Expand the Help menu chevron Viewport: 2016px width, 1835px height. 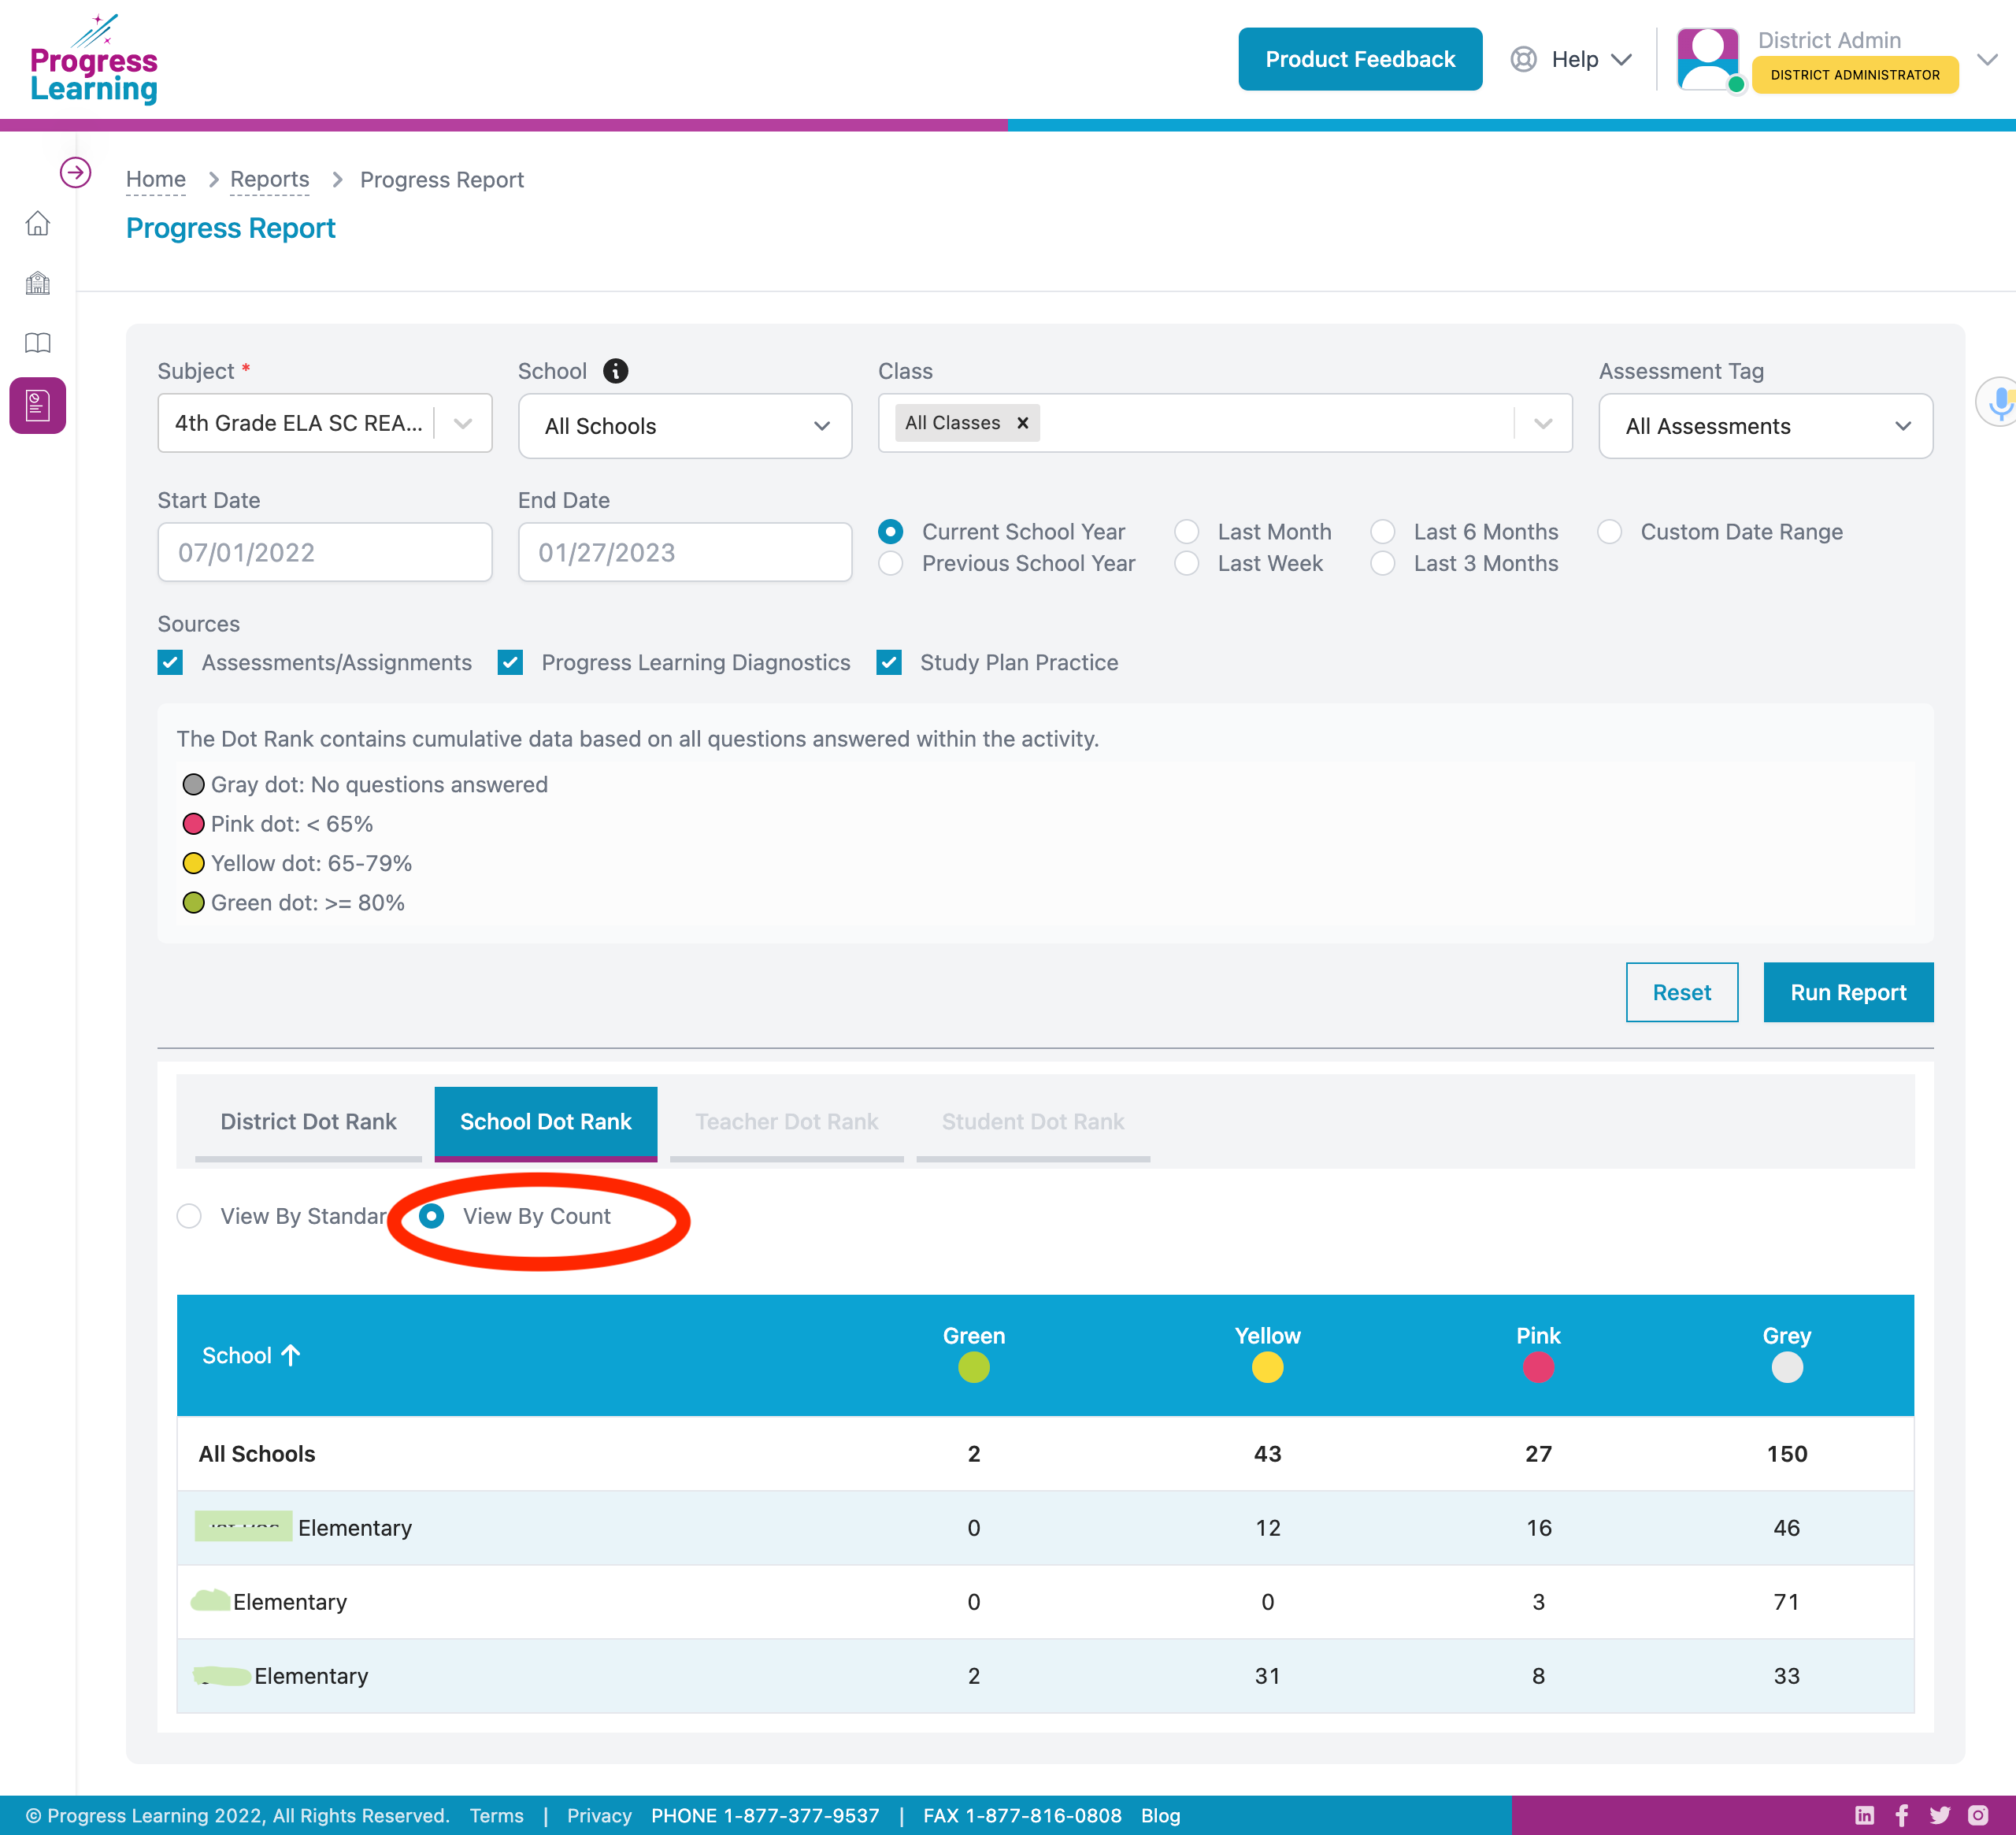tap(1621, 60)
